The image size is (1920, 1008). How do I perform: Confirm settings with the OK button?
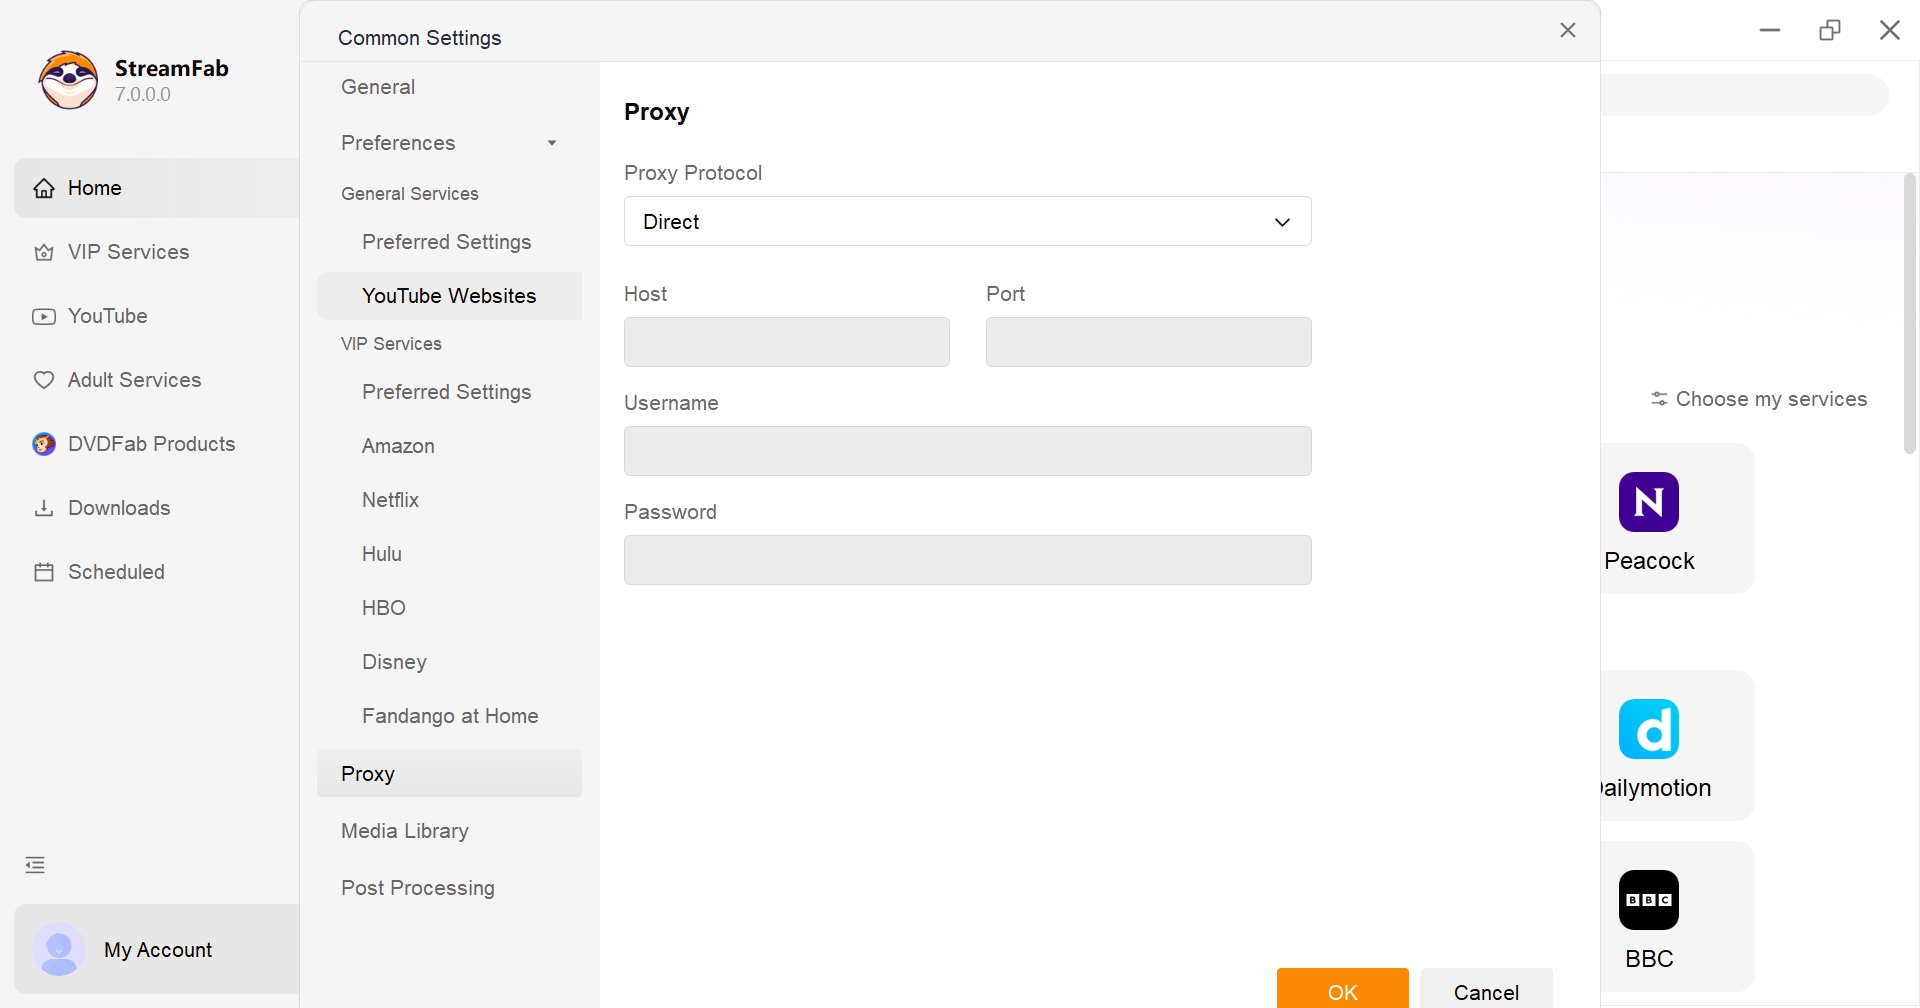click(x=1342, y=991)
